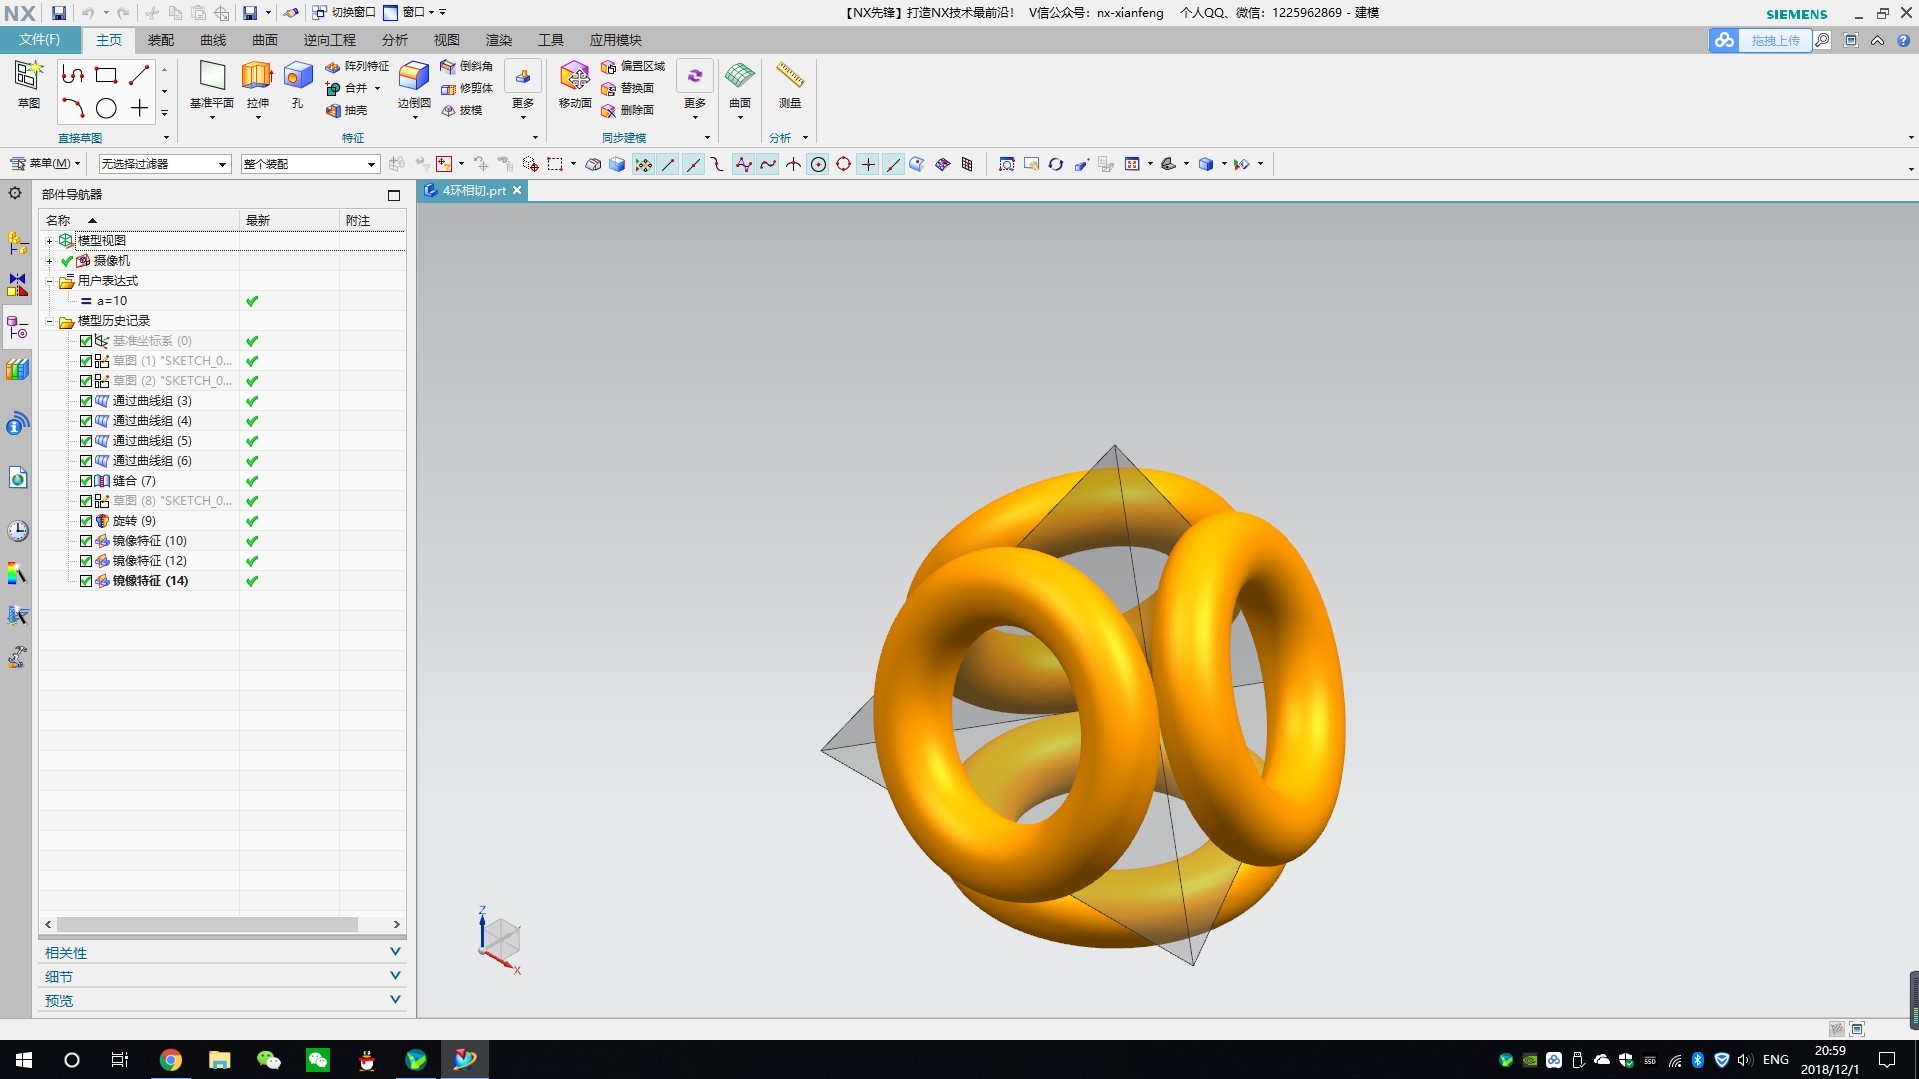Collapse the 模型历史记录 folder

tap(49, 321)
